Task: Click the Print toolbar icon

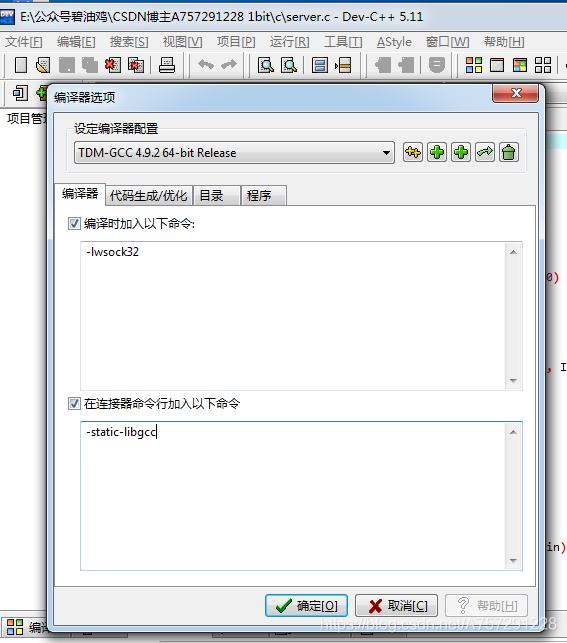Action: (x=167, y=65)
